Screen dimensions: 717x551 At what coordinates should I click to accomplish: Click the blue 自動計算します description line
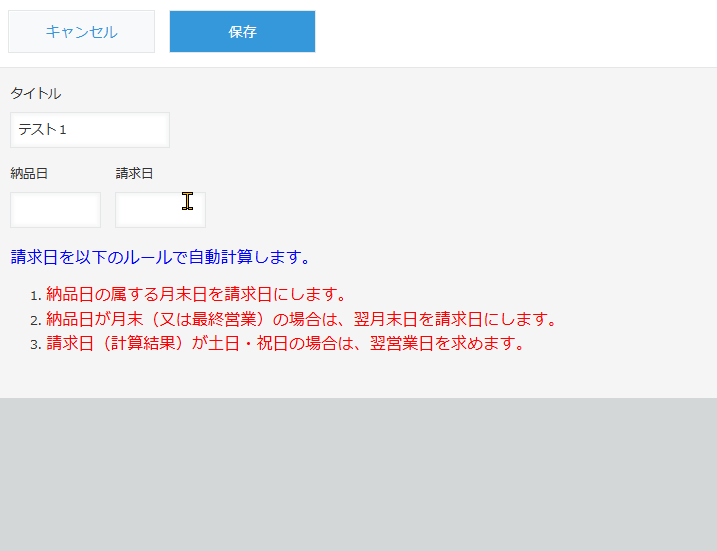click(x=160, y=257)
